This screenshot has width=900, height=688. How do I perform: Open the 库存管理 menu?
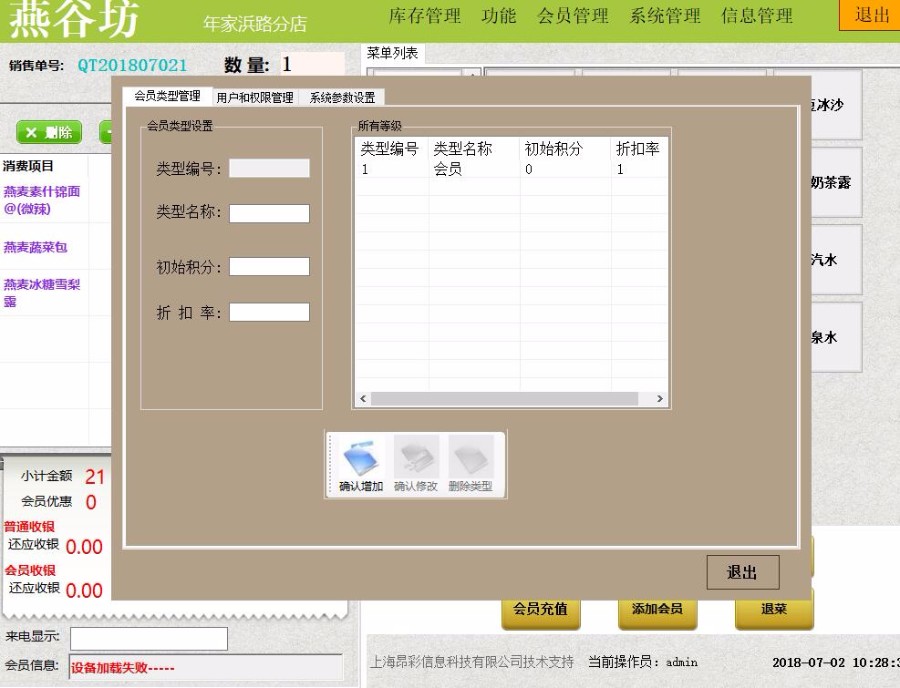[425, 16]
